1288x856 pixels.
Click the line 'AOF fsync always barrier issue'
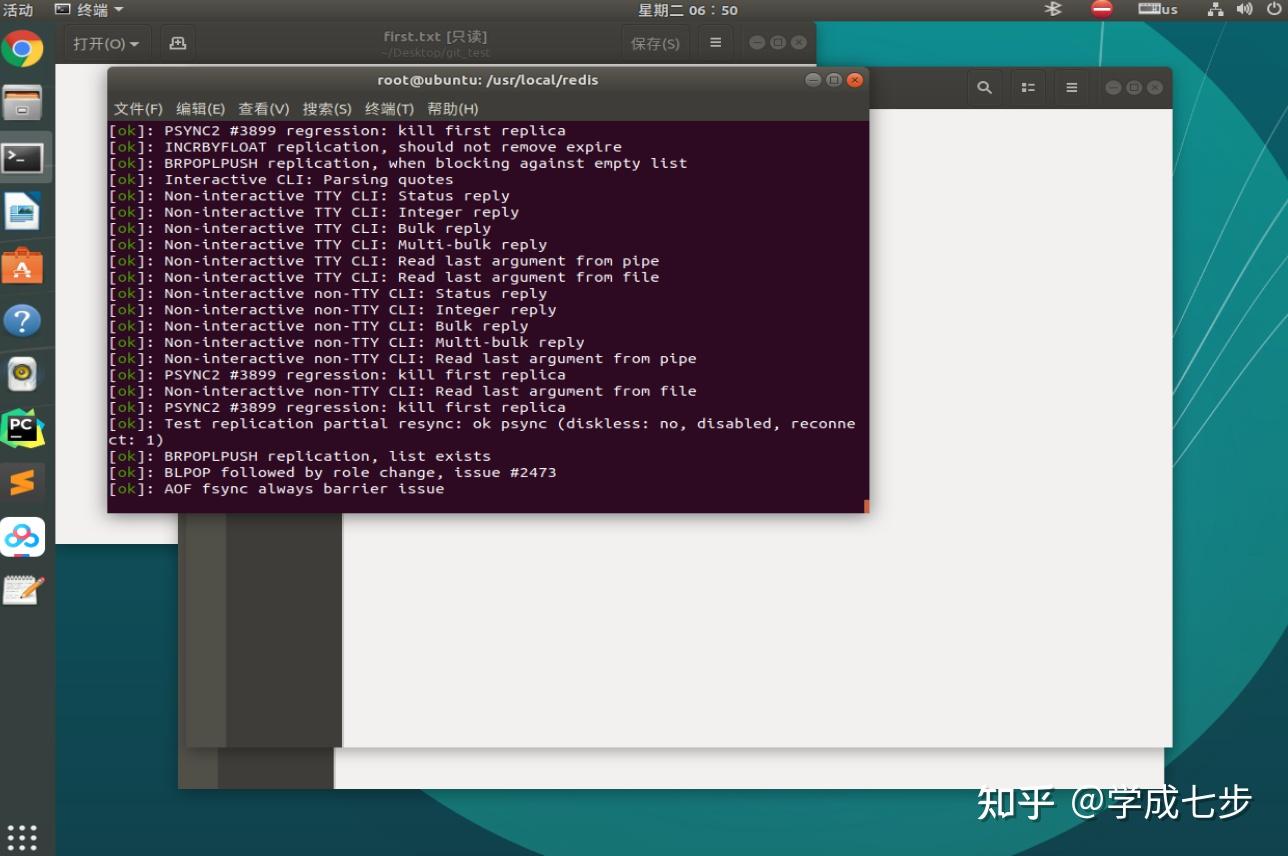[x=304, y=489]
